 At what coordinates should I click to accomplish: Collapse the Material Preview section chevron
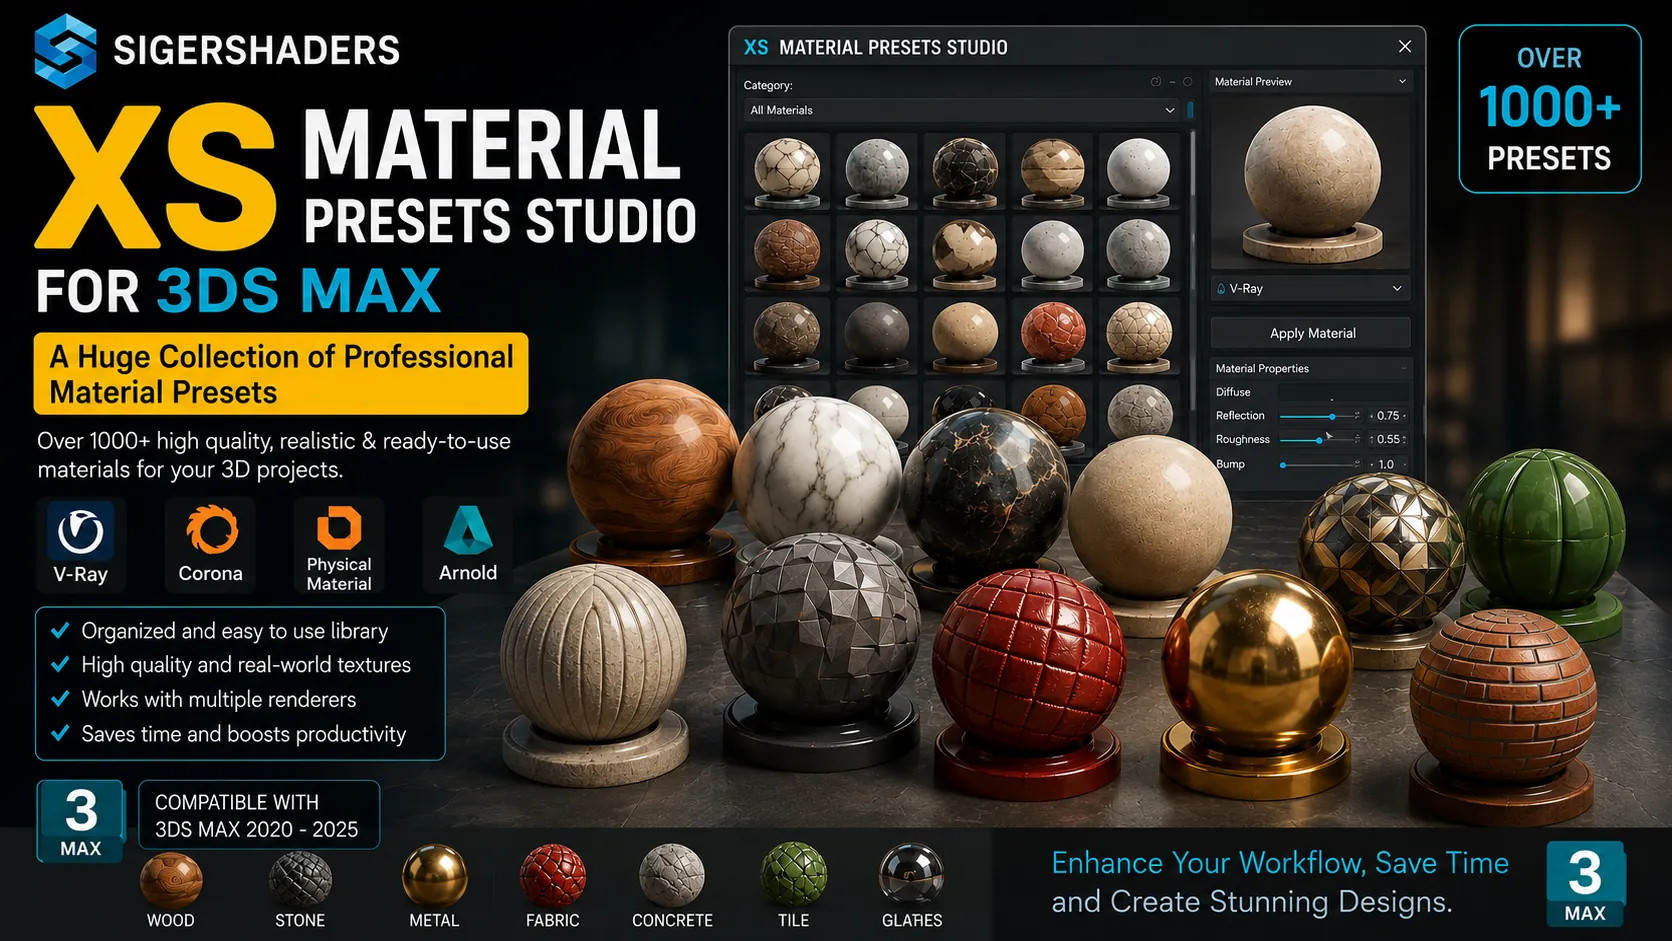click(1402, 82)
